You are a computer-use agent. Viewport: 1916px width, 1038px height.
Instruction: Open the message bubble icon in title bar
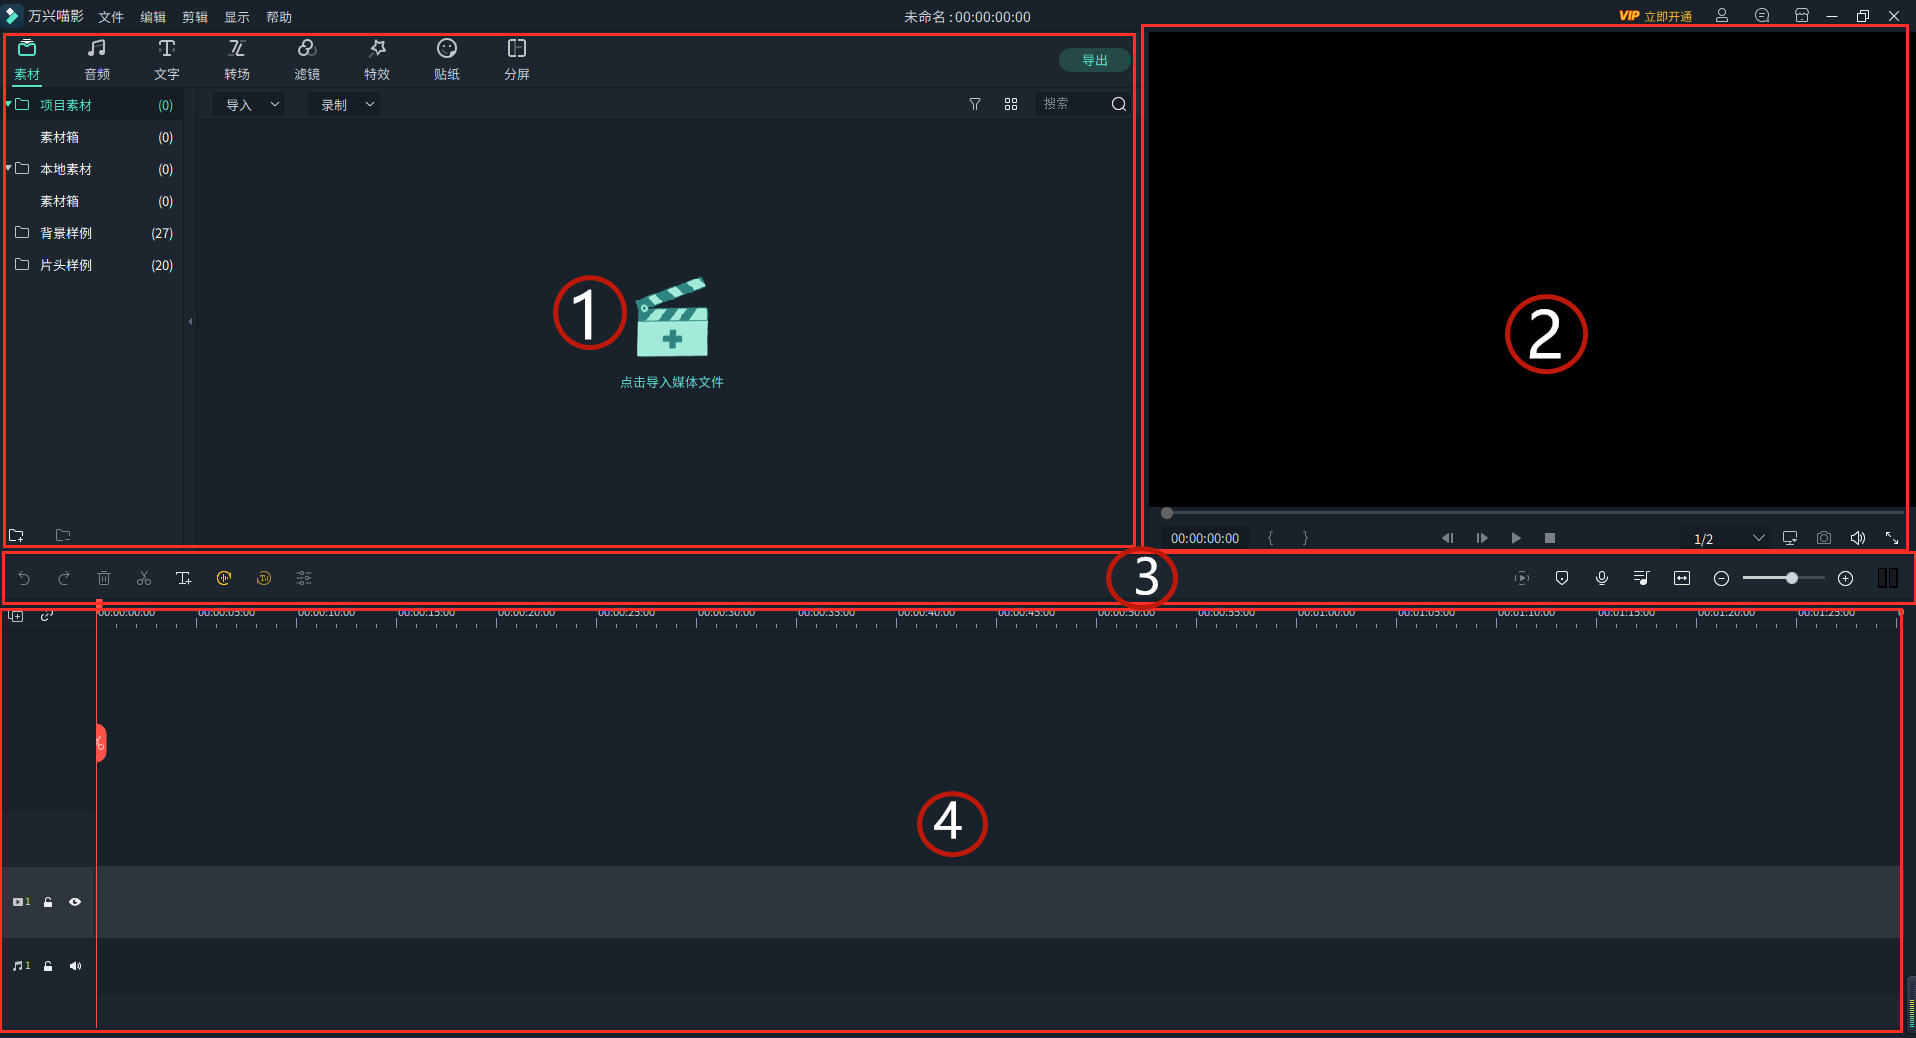(x=1762, y=16)
